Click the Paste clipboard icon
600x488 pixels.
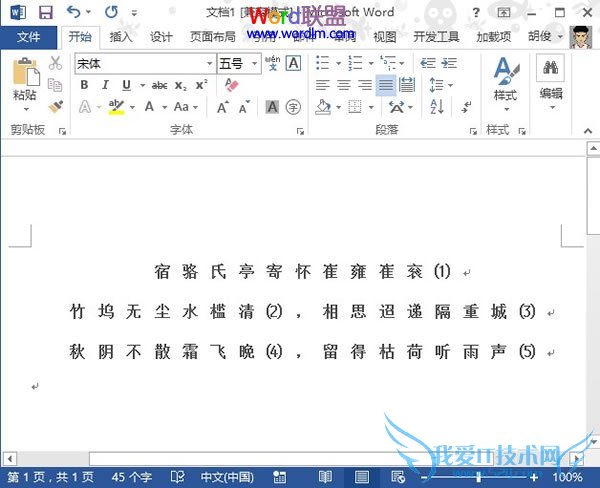tap(26, 72)
